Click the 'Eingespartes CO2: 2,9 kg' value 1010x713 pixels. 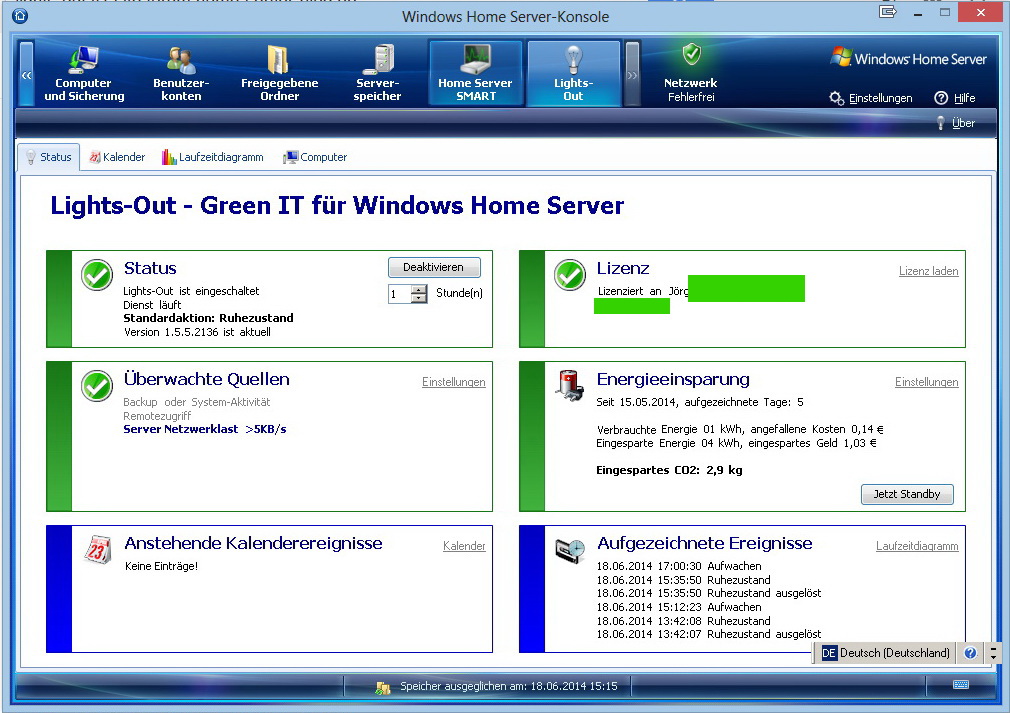tap(669, 470)
